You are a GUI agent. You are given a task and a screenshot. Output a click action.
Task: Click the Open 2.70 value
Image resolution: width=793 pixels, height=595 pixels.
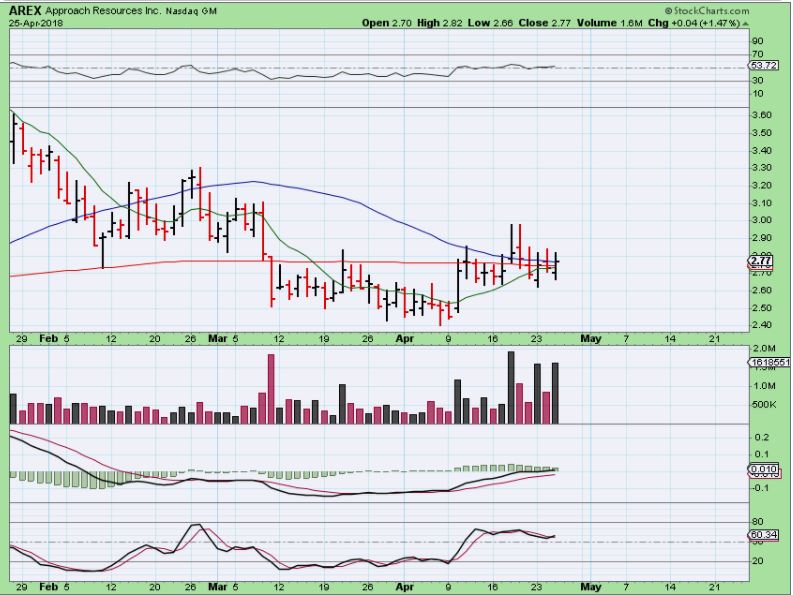click(x=386, y=23)
